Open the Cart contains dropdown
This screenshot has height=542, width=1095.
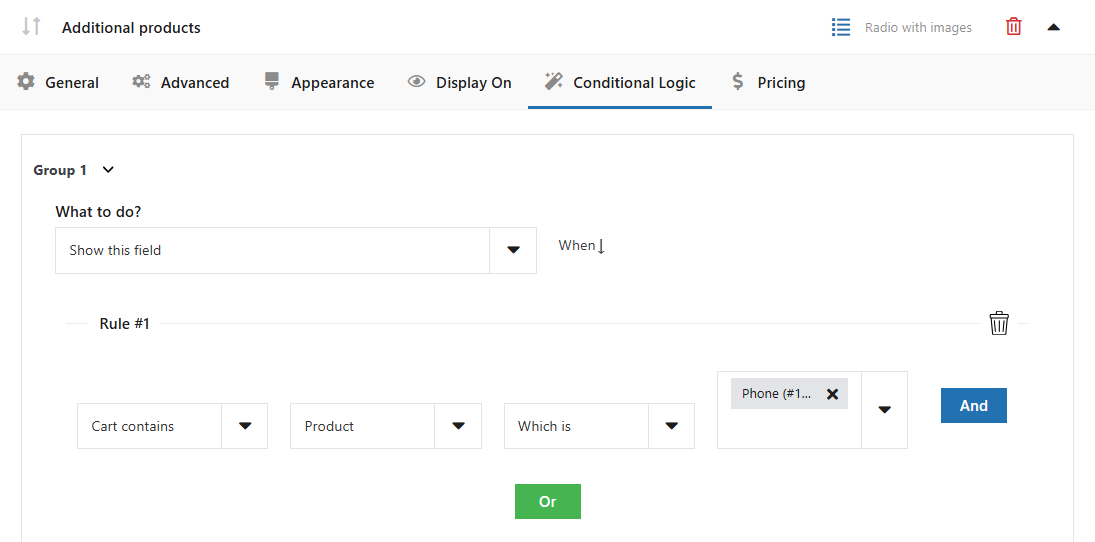coord(172,426)
